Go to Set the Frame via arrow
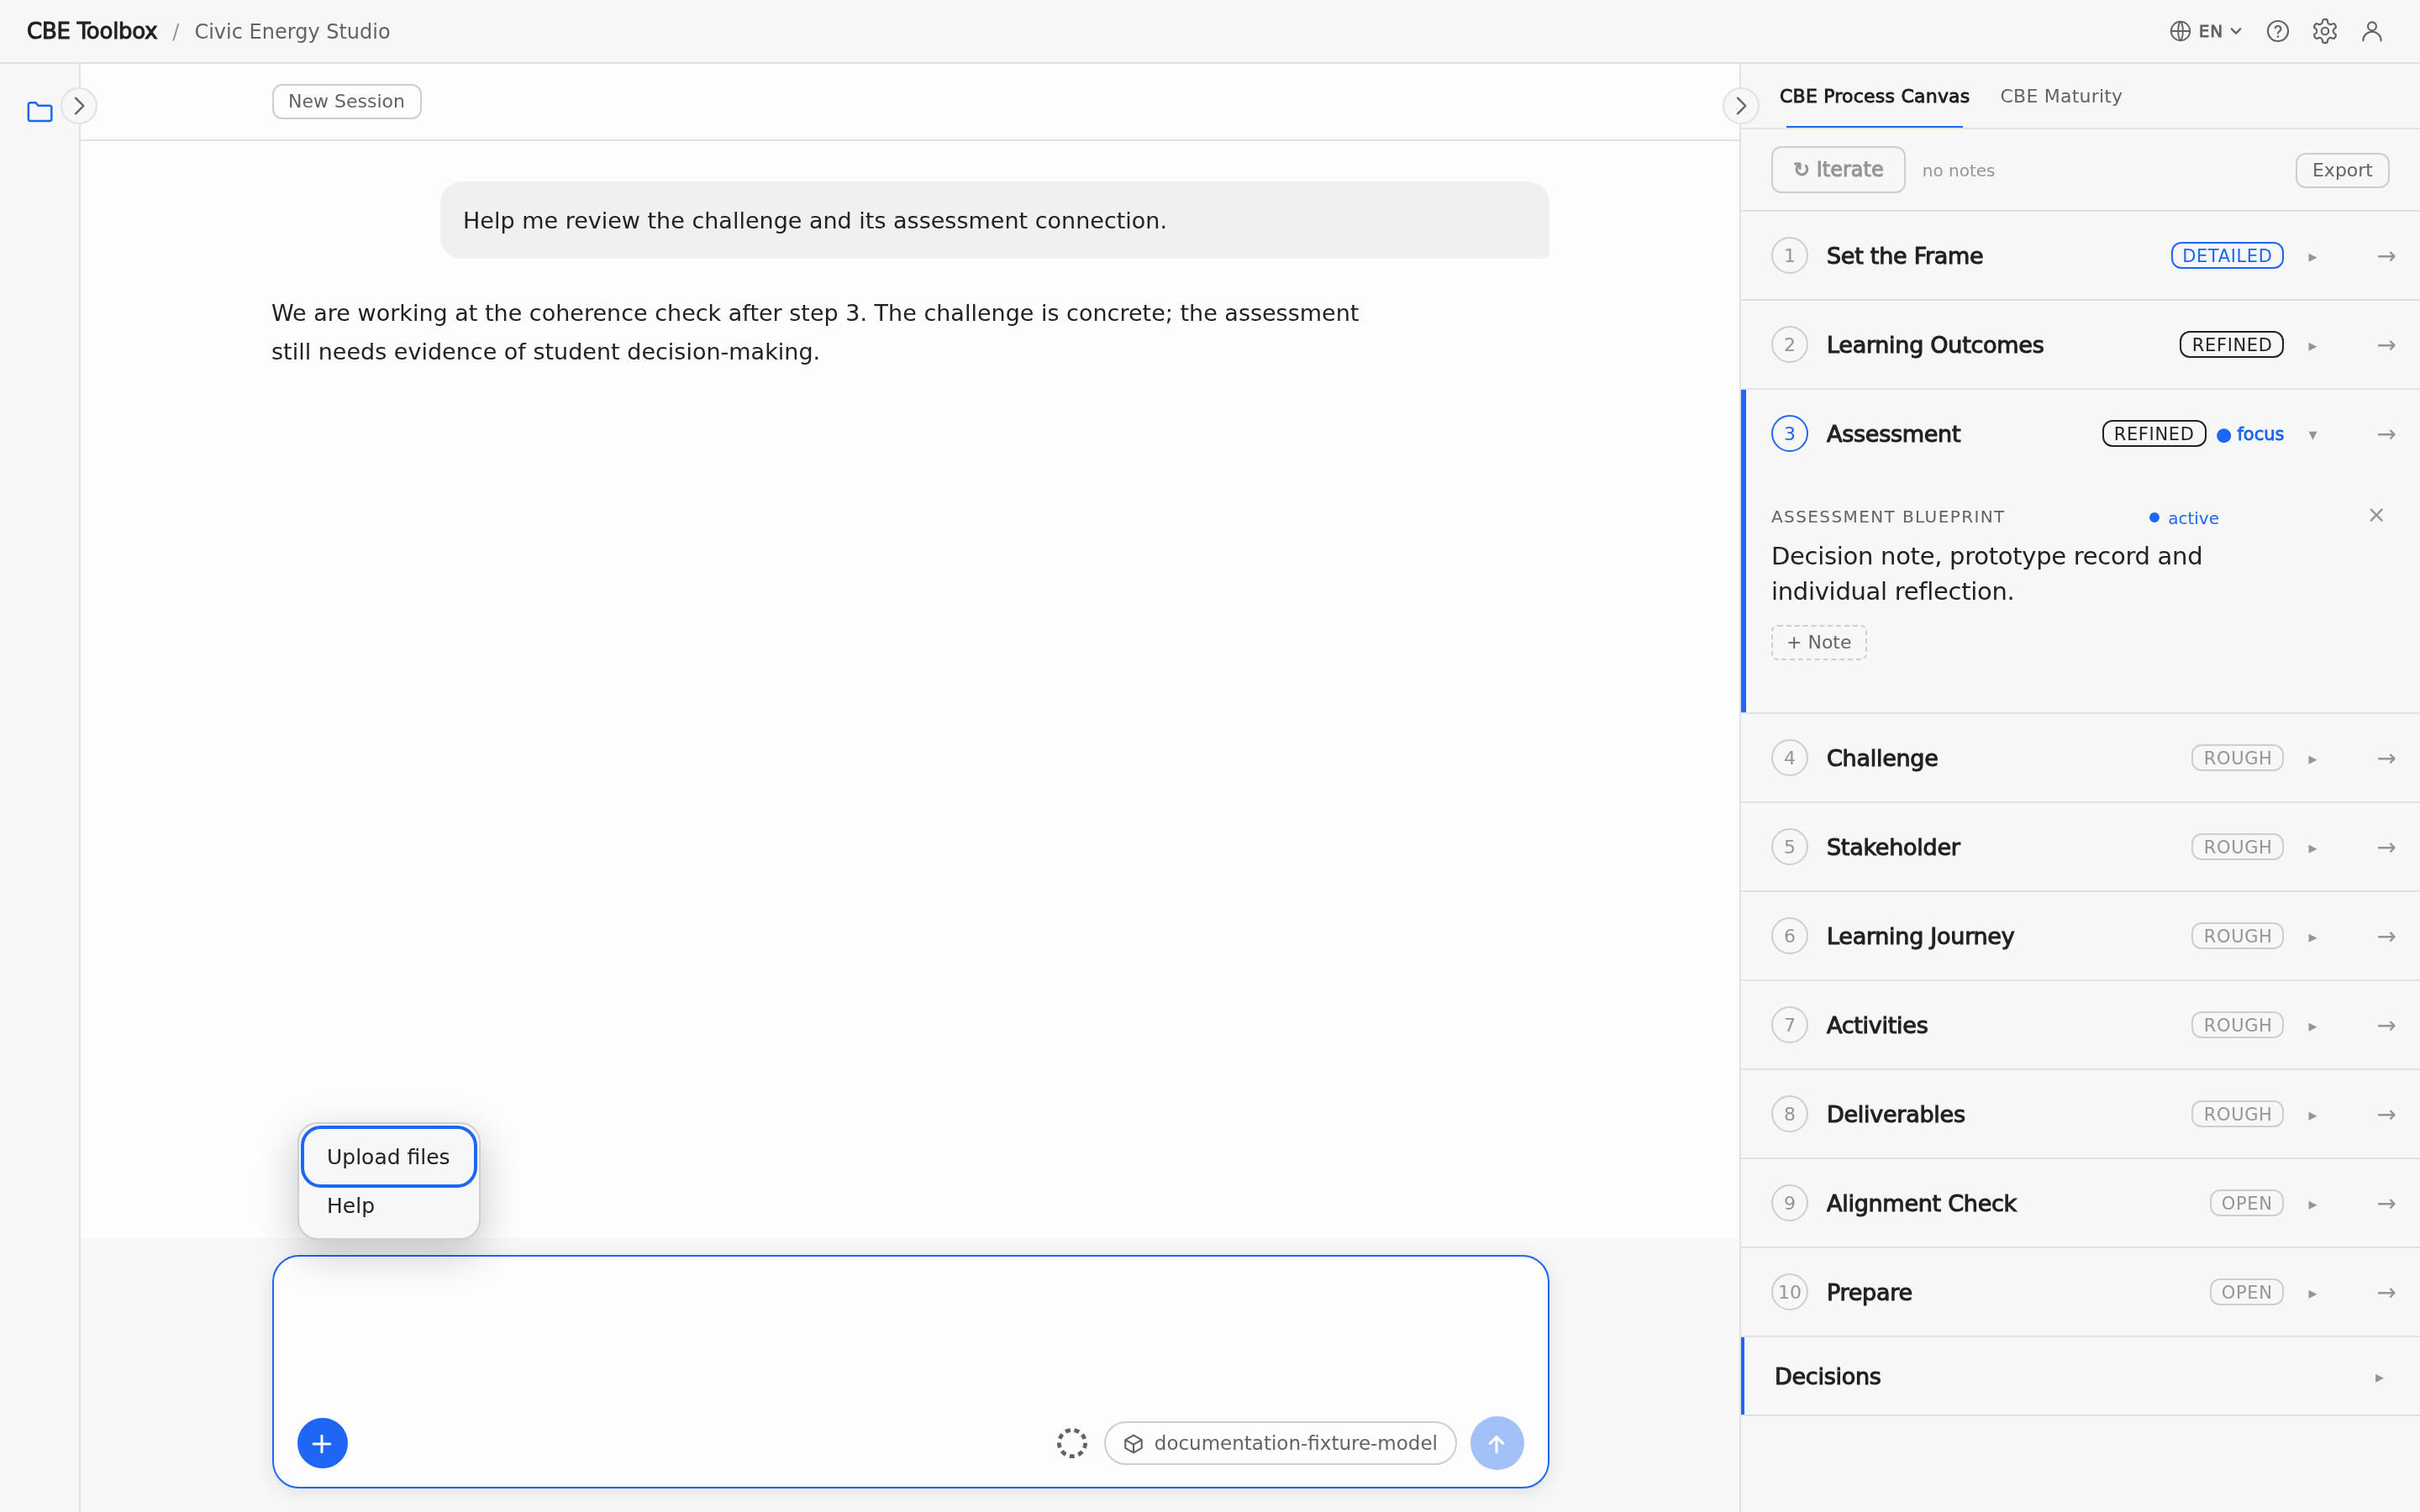2420x1512 pixels. click(2386, 256)
